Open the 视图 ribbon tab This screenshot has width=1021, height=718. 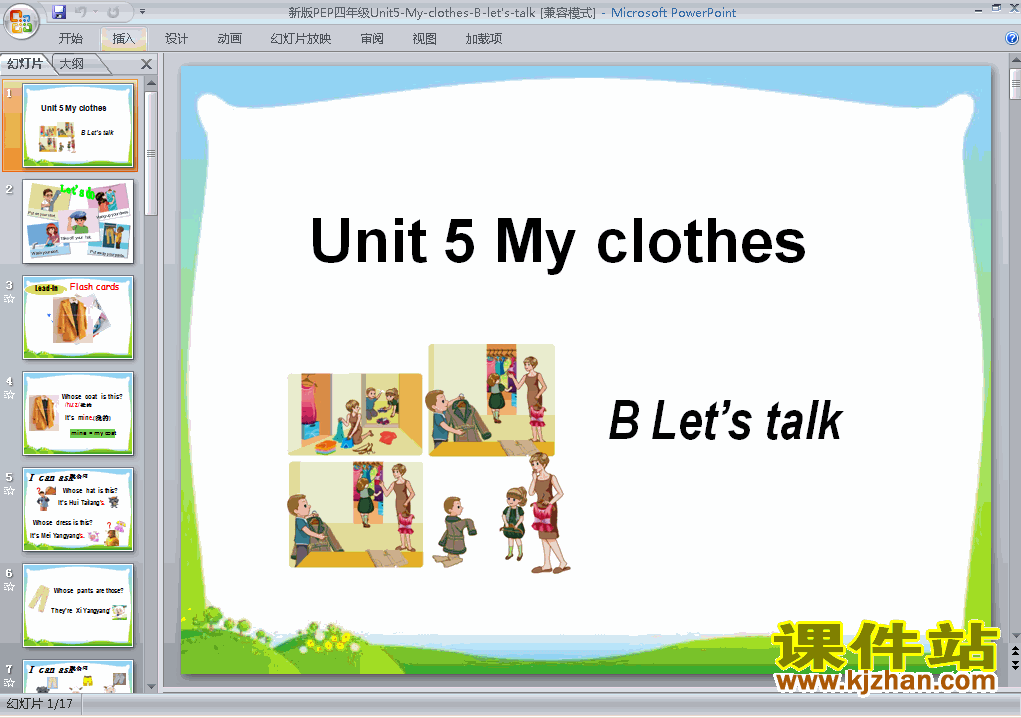pyautogui.click(x=425, y=39)
